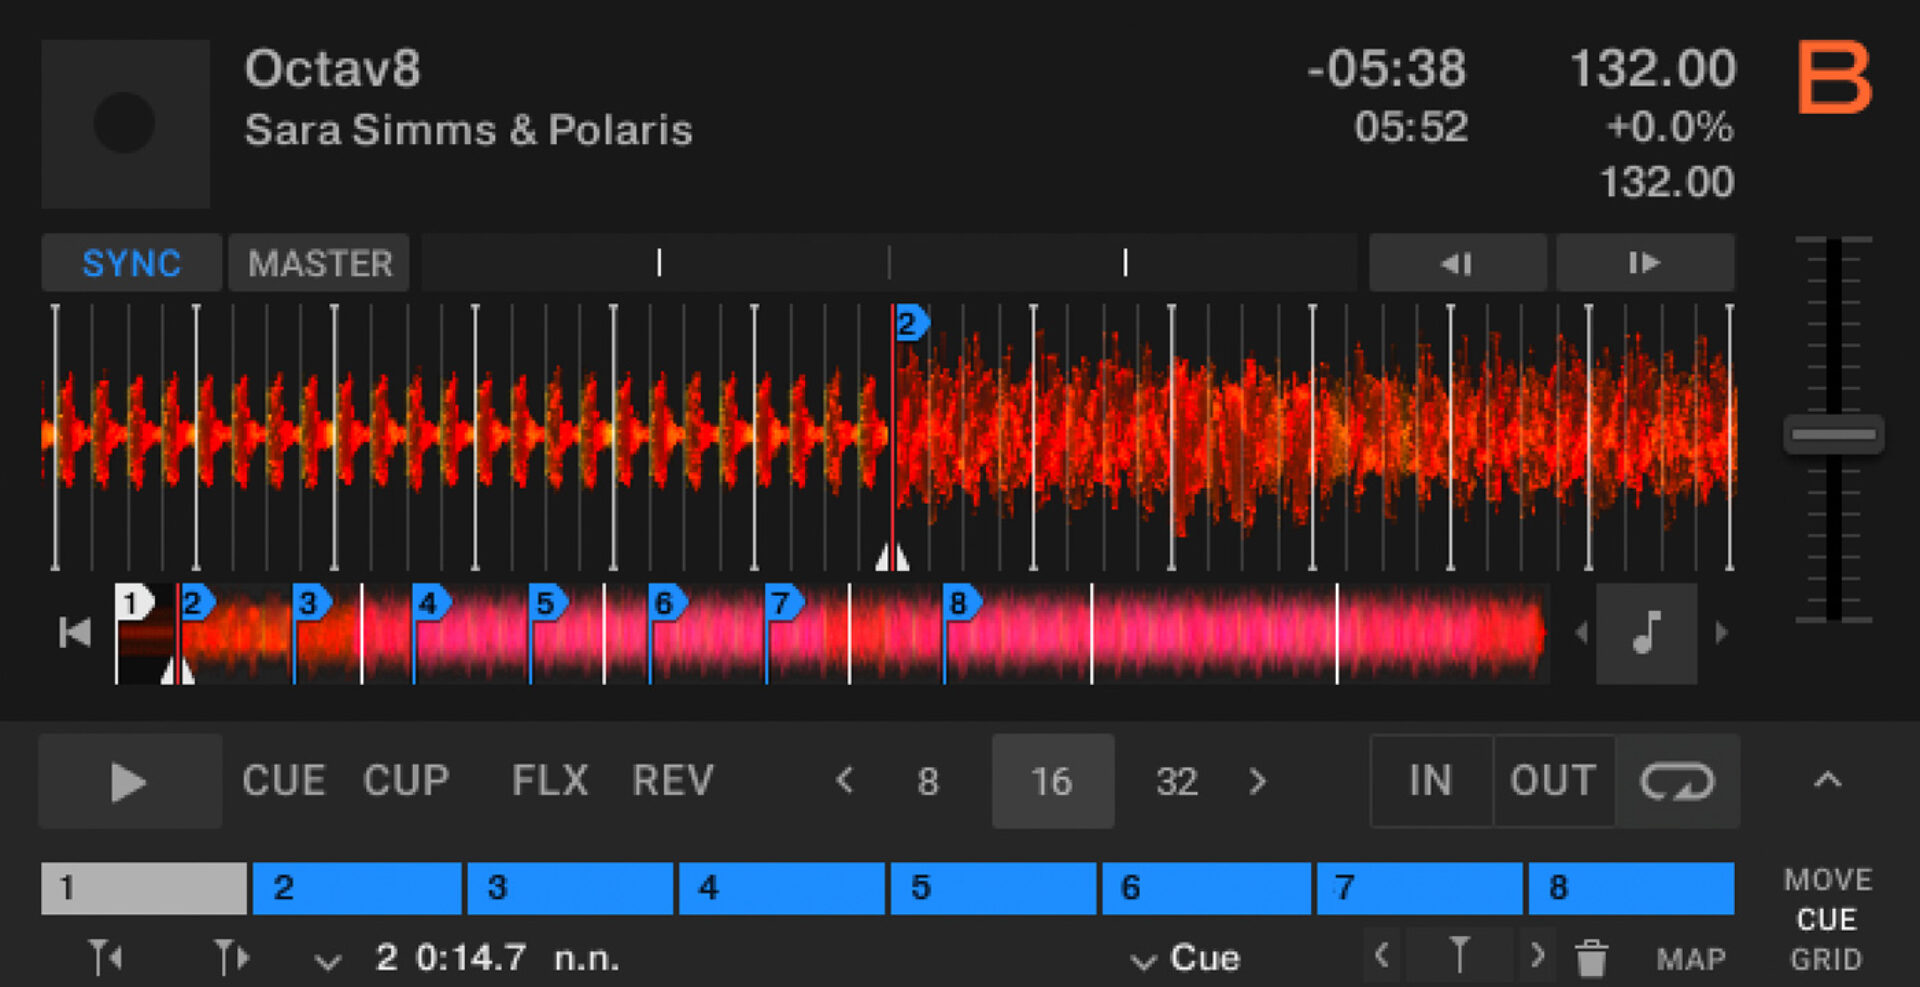
Task: Toggle MASTER on deck B
Action: click(x=319, y=263)
